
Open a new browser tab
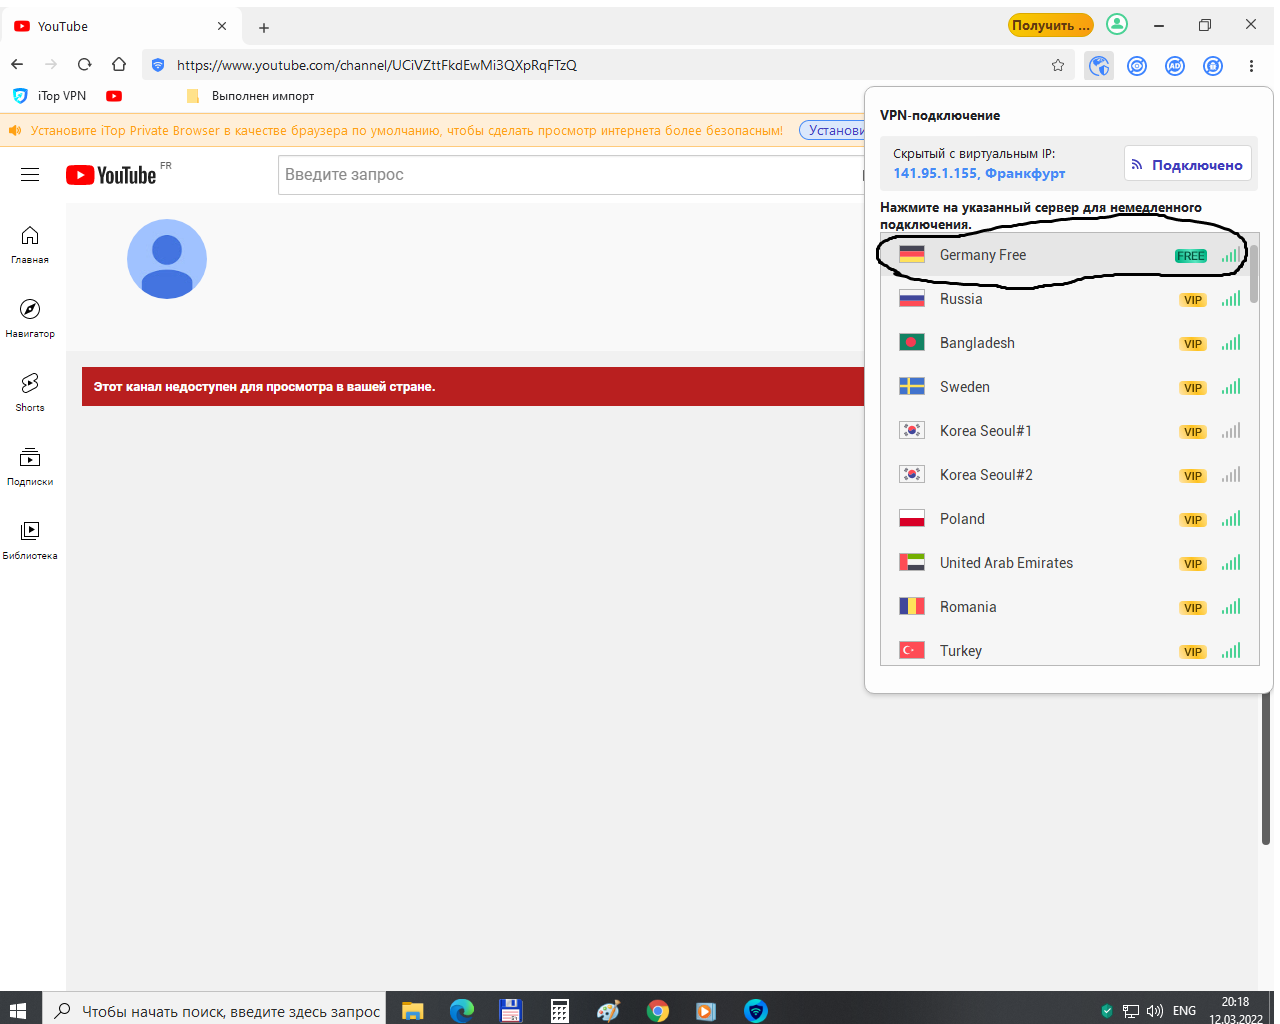point(264,27)
